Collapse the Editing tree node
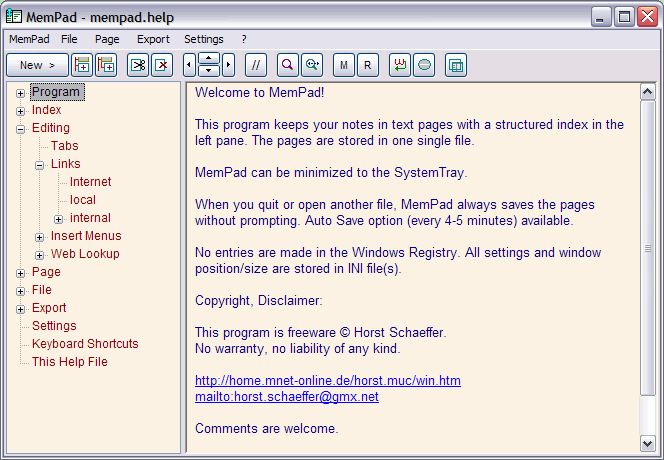Image resolution: width=664 pixels, height=460 pixels. [20, 129]
